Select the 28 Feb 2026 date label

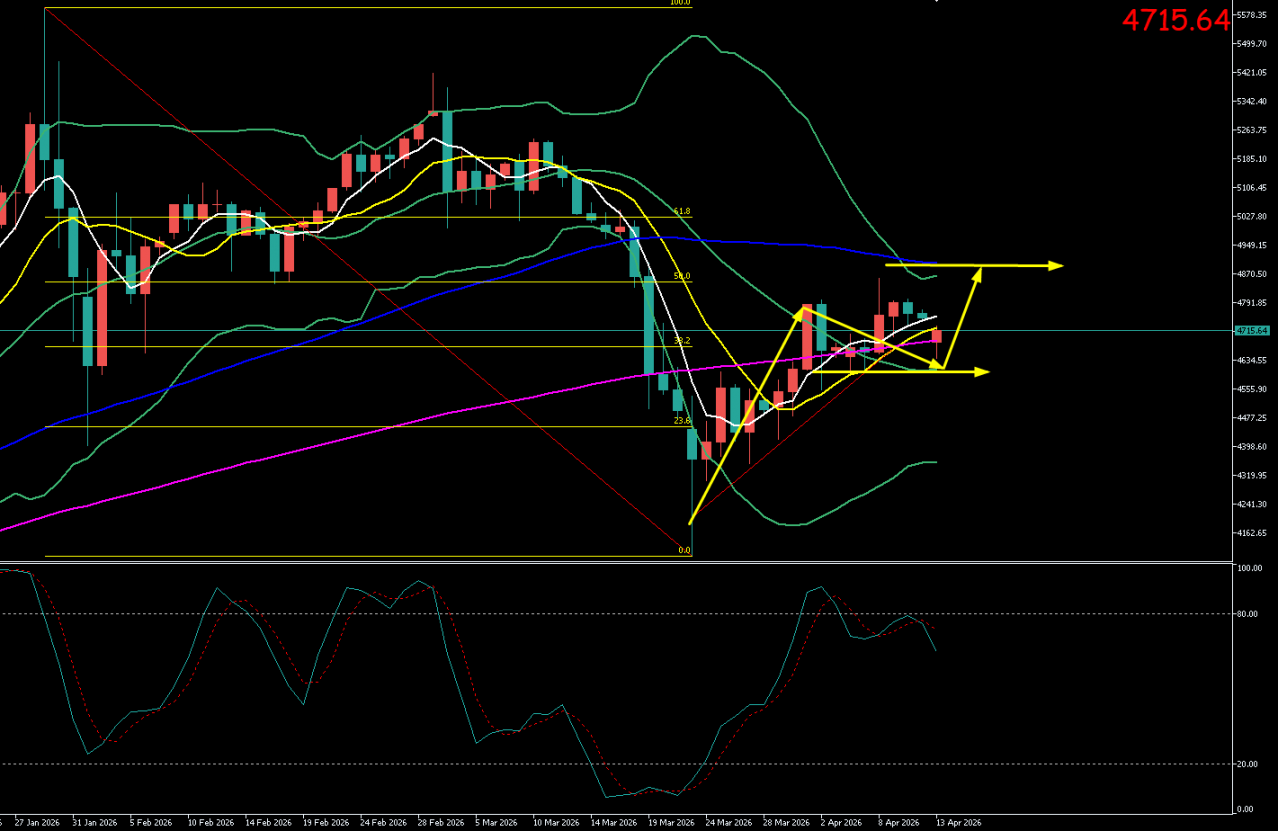coord(437,822)
